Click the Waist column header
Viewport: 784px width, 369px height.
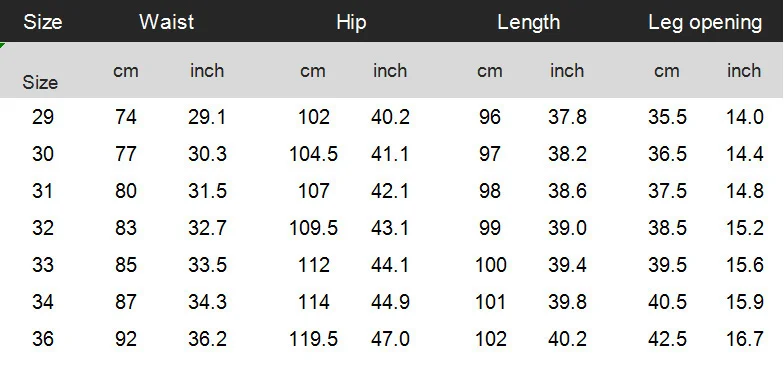tap(166, 22)
